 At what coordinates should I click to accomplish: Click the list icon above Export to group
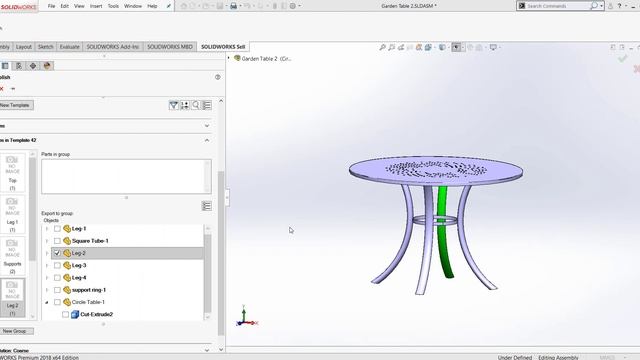click(207, 206)
